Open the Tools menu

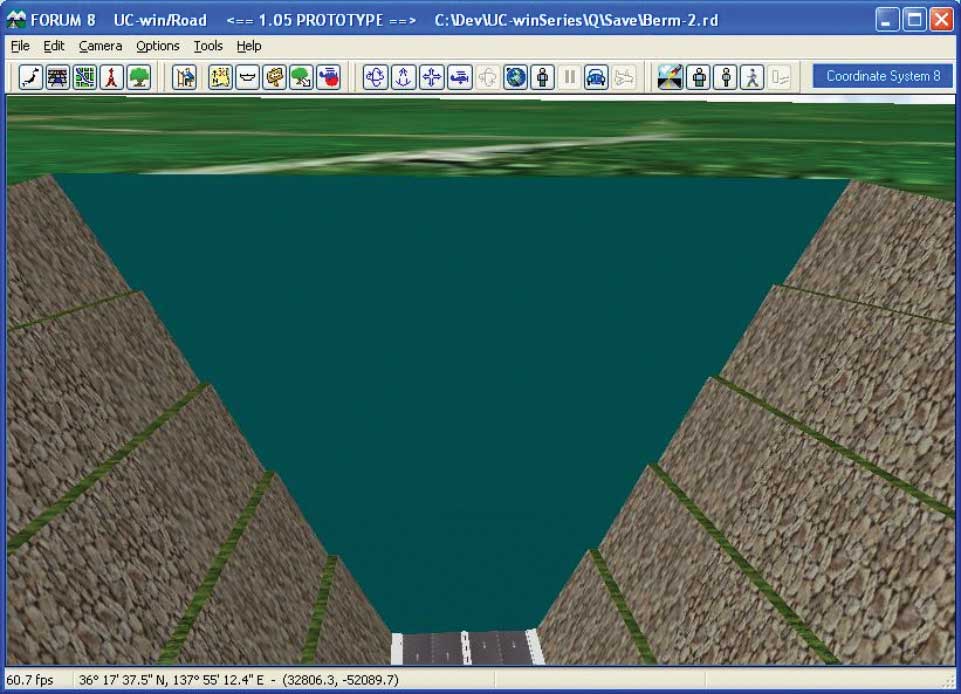tap(208, 46)
